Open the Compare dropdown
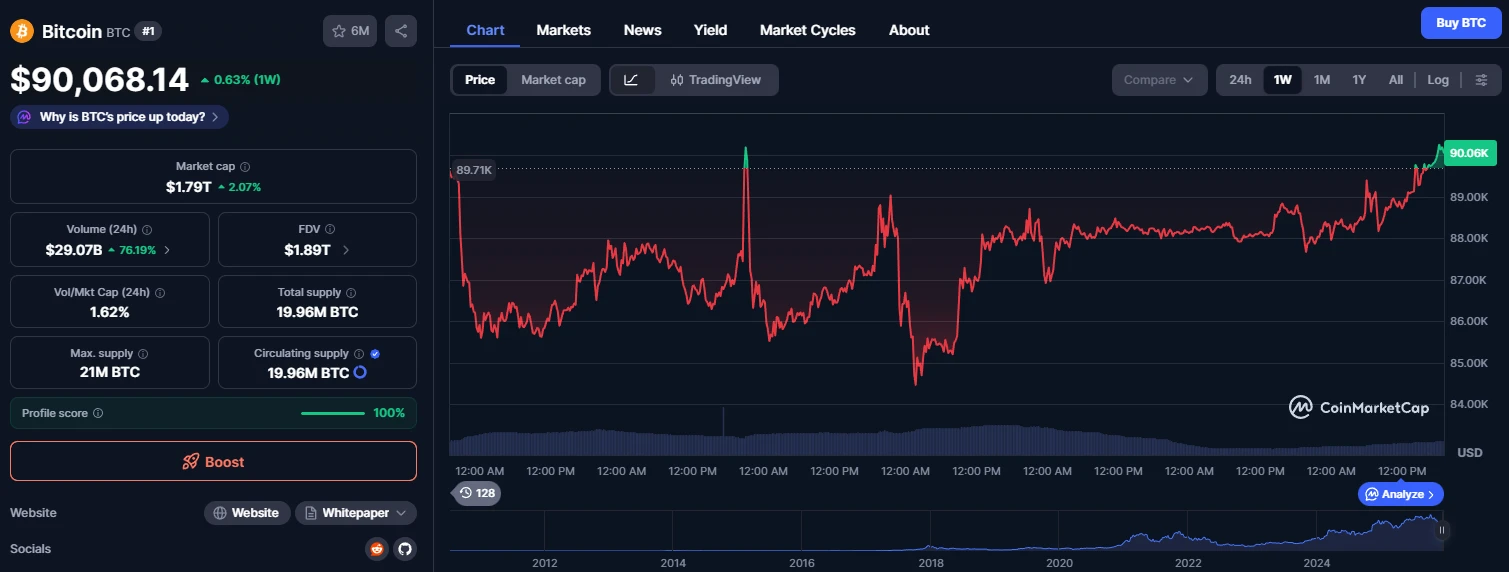Screen dimensions: 1509x572 tap(1159, 80)
